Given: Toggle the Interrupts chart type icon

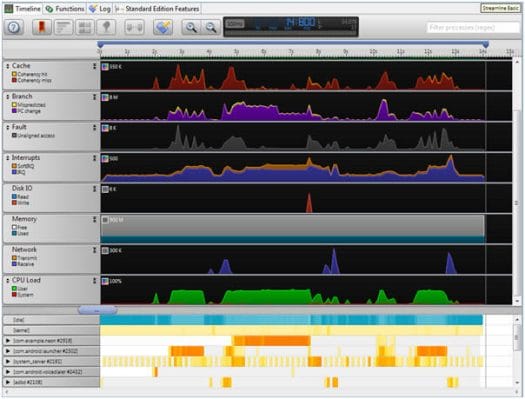Looking at the screenshot, I should tap(105, 158).
